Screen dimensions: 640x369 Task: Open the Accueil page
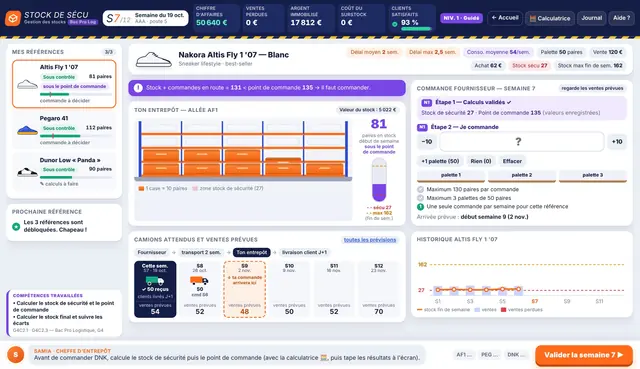[505, 18]
